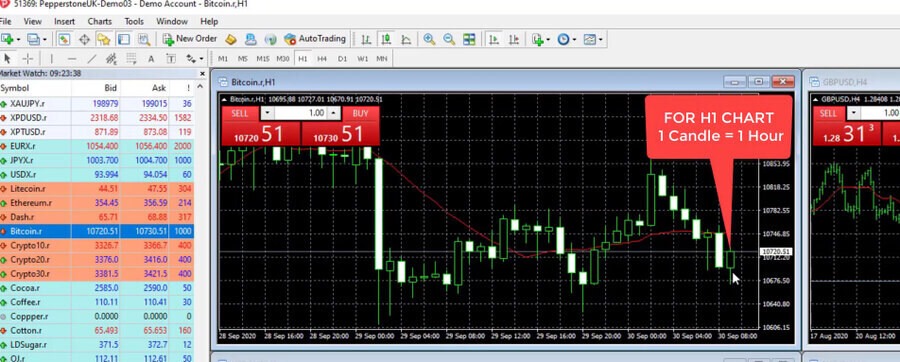Select the vertical line drawing tool
The image size is (900, 362).
point(51,59)
